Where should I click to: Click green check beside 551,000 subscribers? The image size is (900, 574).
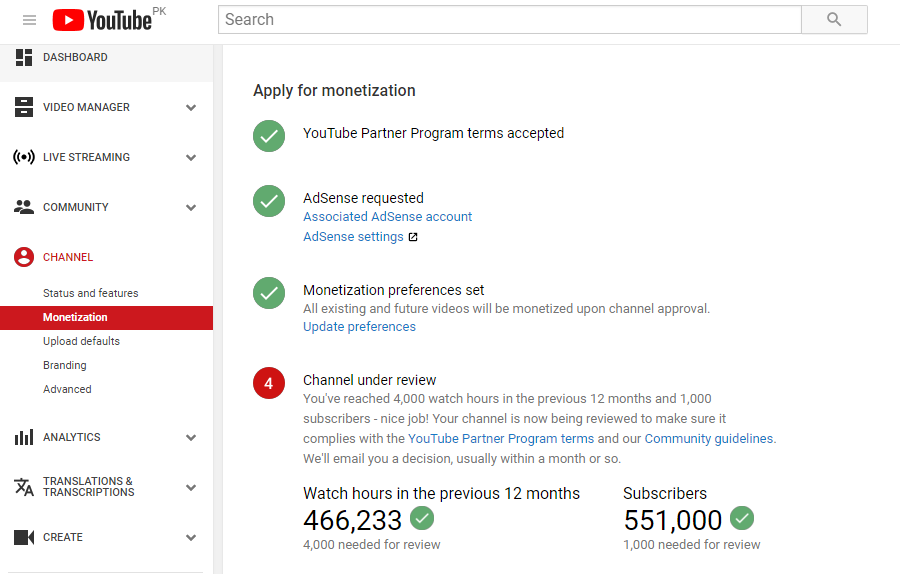pyautogui.click(x=742, y=518)
